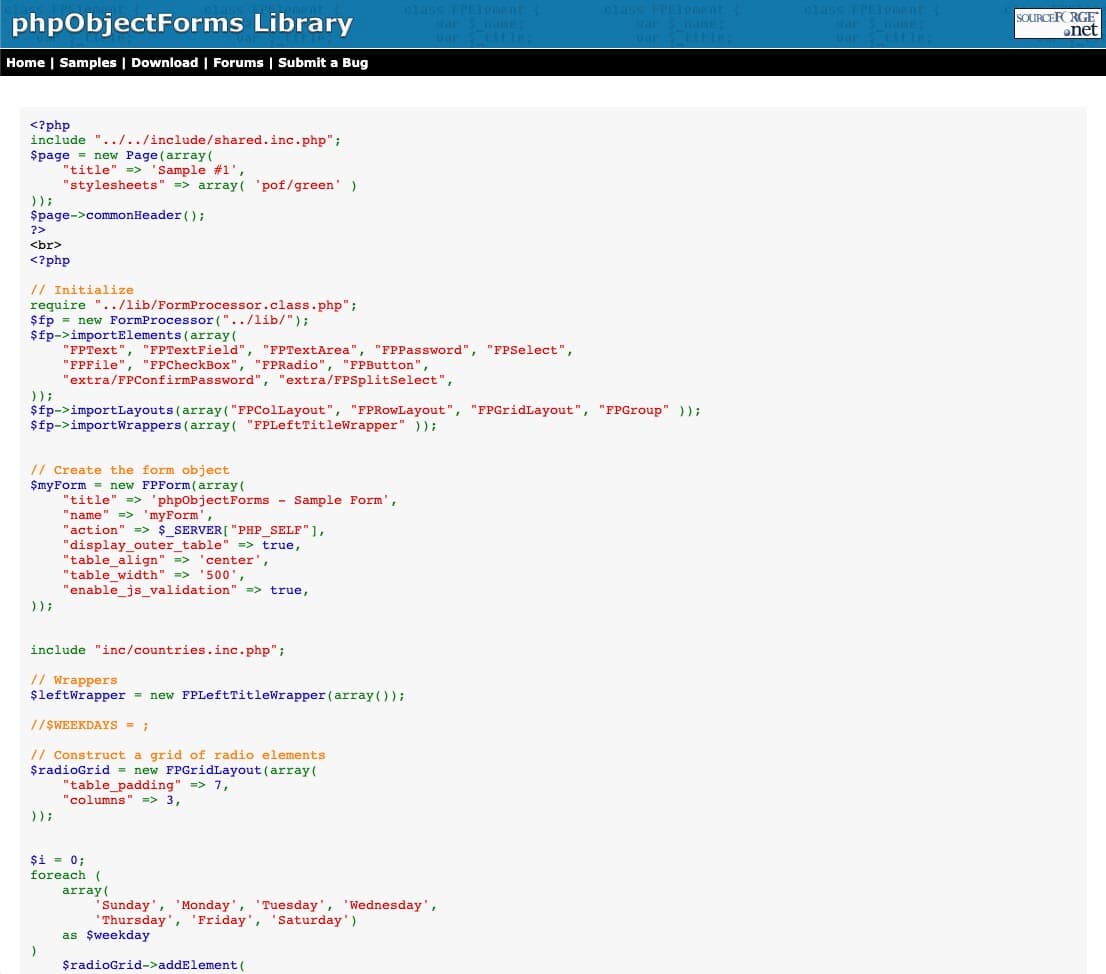
Task: Click the 'FPLeftTitleWrapper' string in importWrappers
Action: pyautogui.click(x=329, y=425)
